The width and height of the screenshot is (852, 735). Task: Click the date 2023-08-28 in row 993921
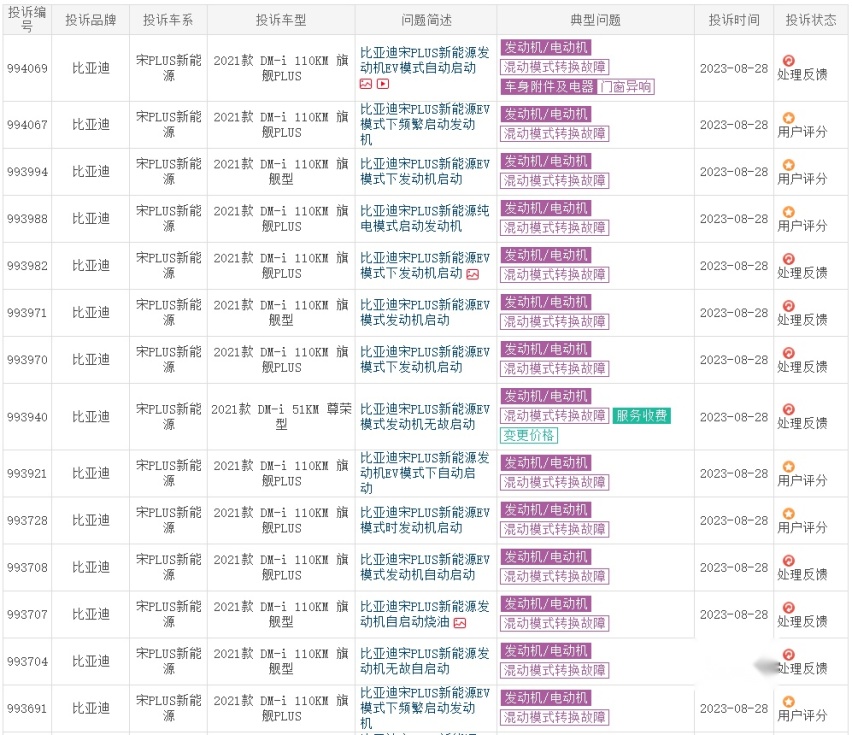[734, 473]
